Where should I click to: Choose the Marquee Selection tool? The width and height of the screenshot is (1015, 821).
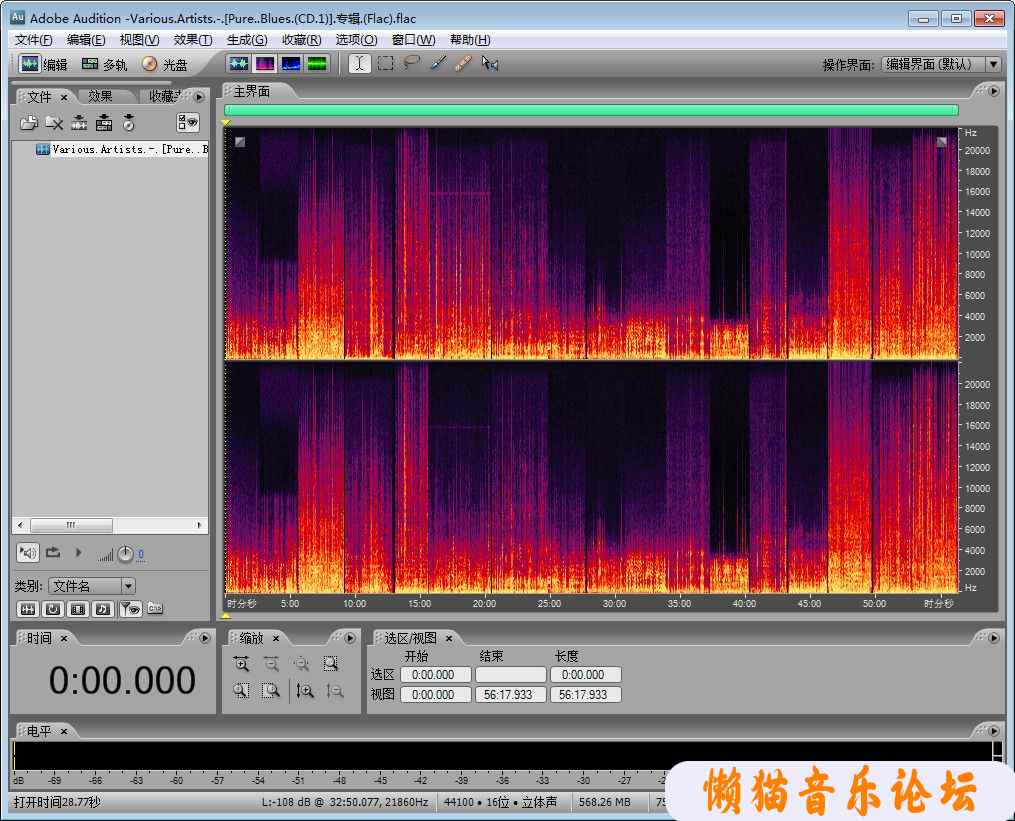coord(386,63)
